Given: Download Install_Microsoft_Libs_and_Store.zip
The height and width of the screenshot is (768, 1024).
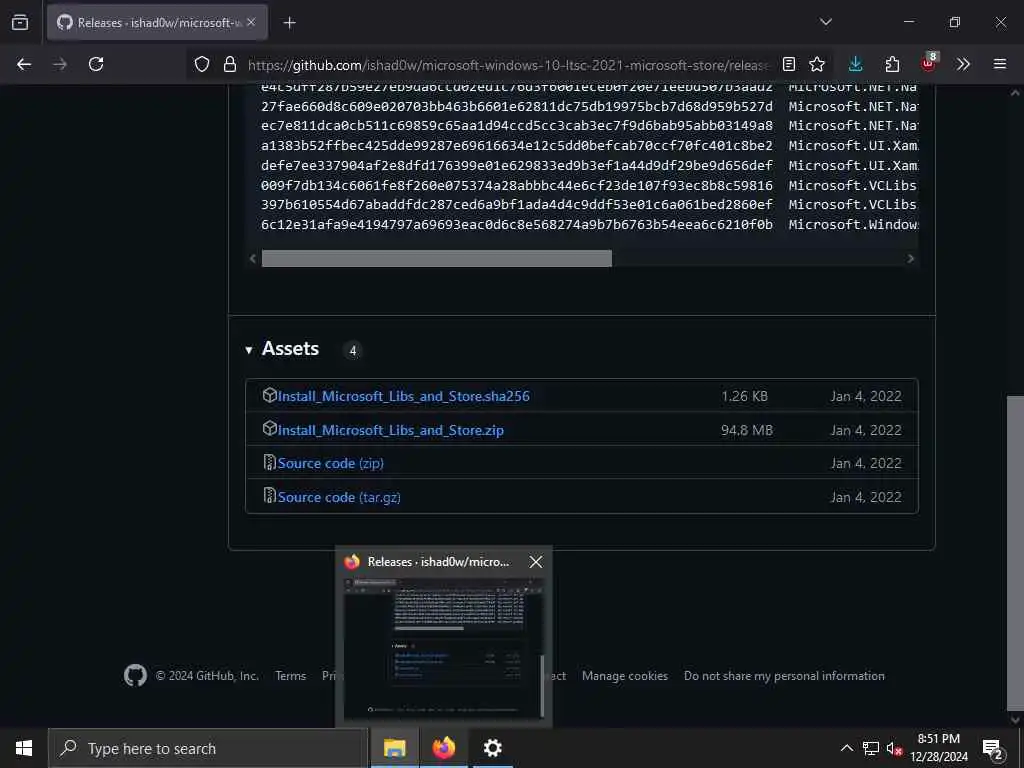Looking at the screenshot, I should coord(391,430).
